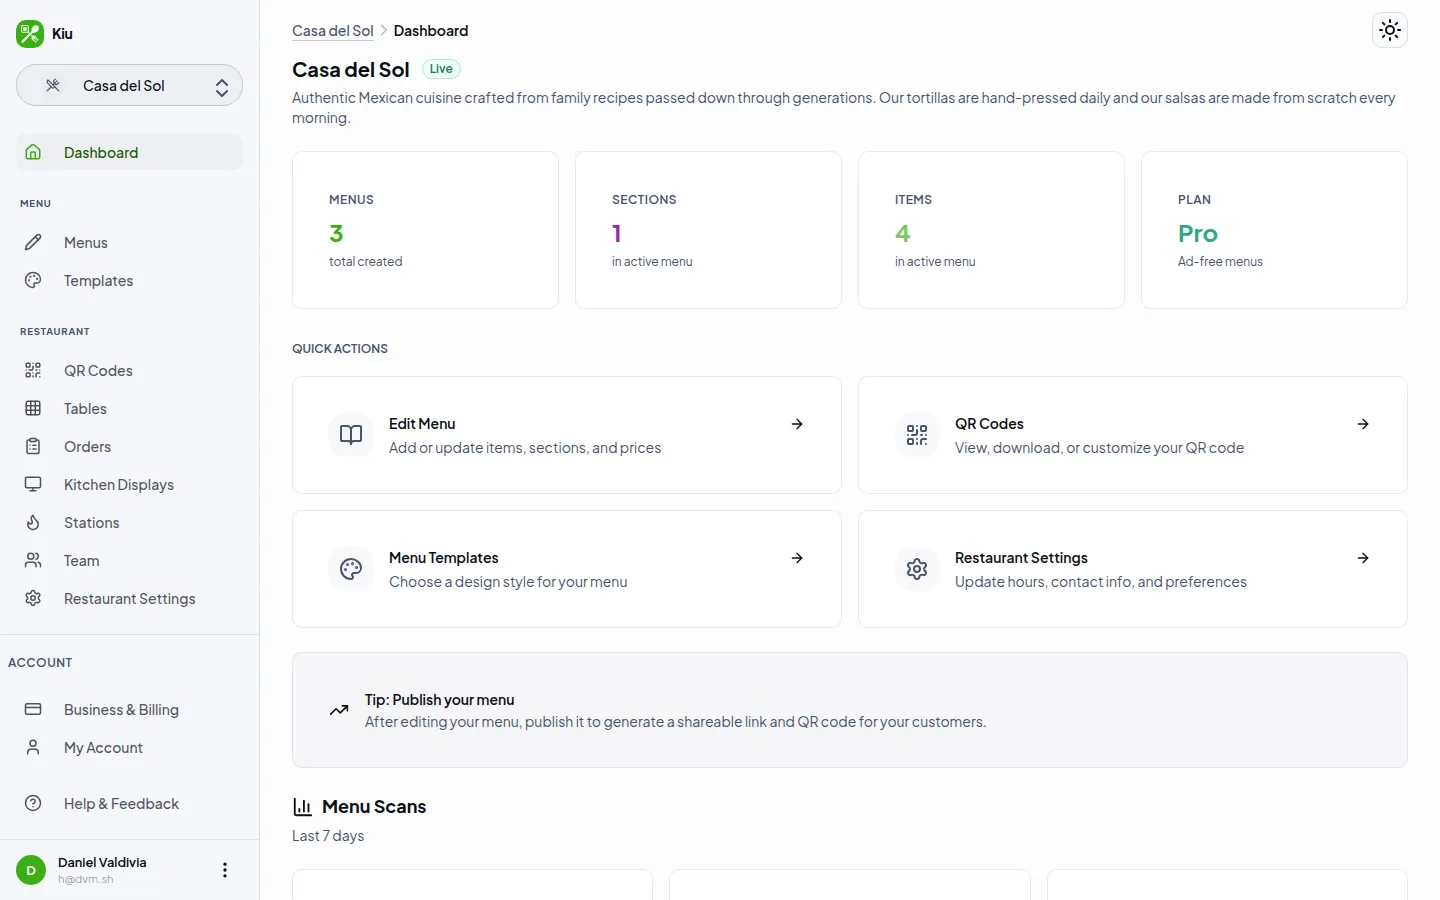Screen dimensions: 1440x900
Task: Click the Edit Menu quick action
Action: coord(567,435)
